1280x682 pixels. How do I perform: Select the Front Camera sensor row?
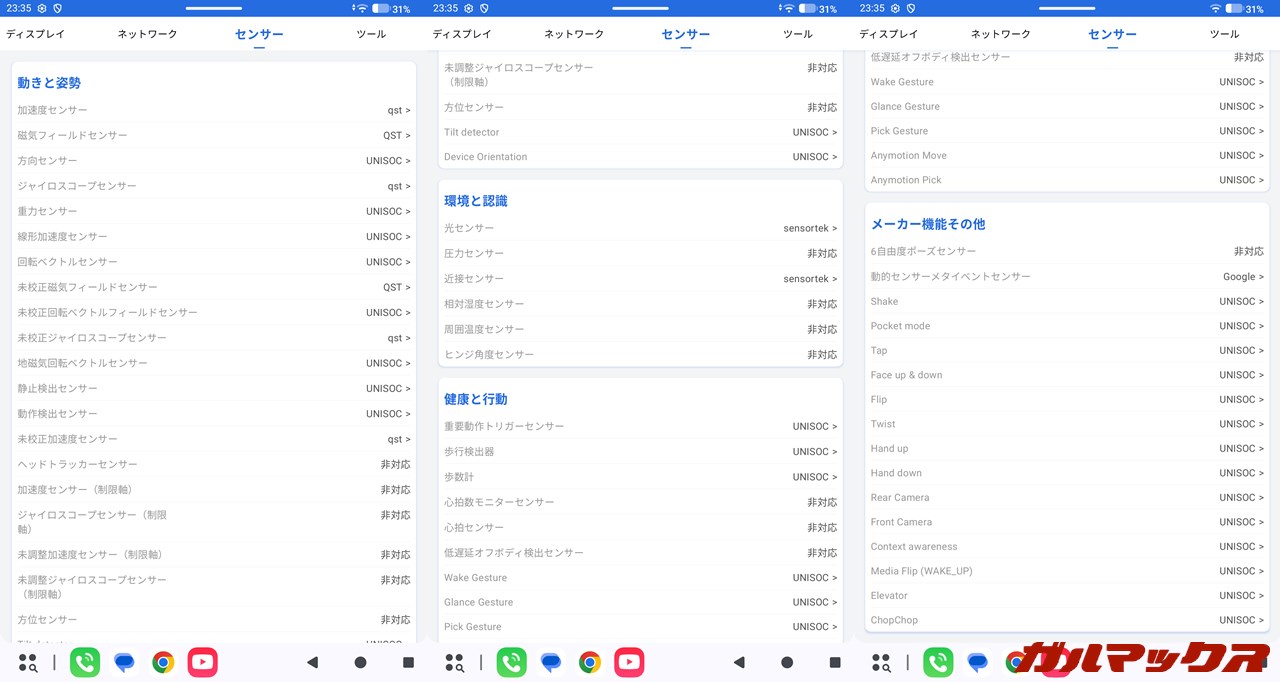pyautogui.click(x=1067, y=522)
